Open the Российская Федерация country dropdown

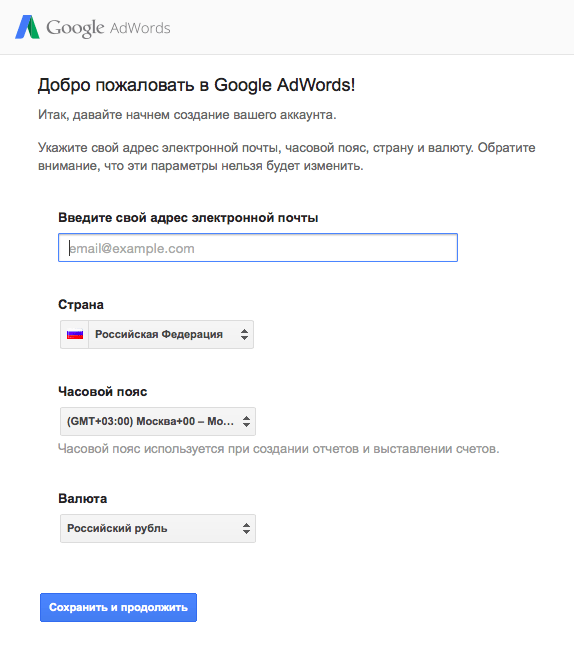[x=157, y=334]
